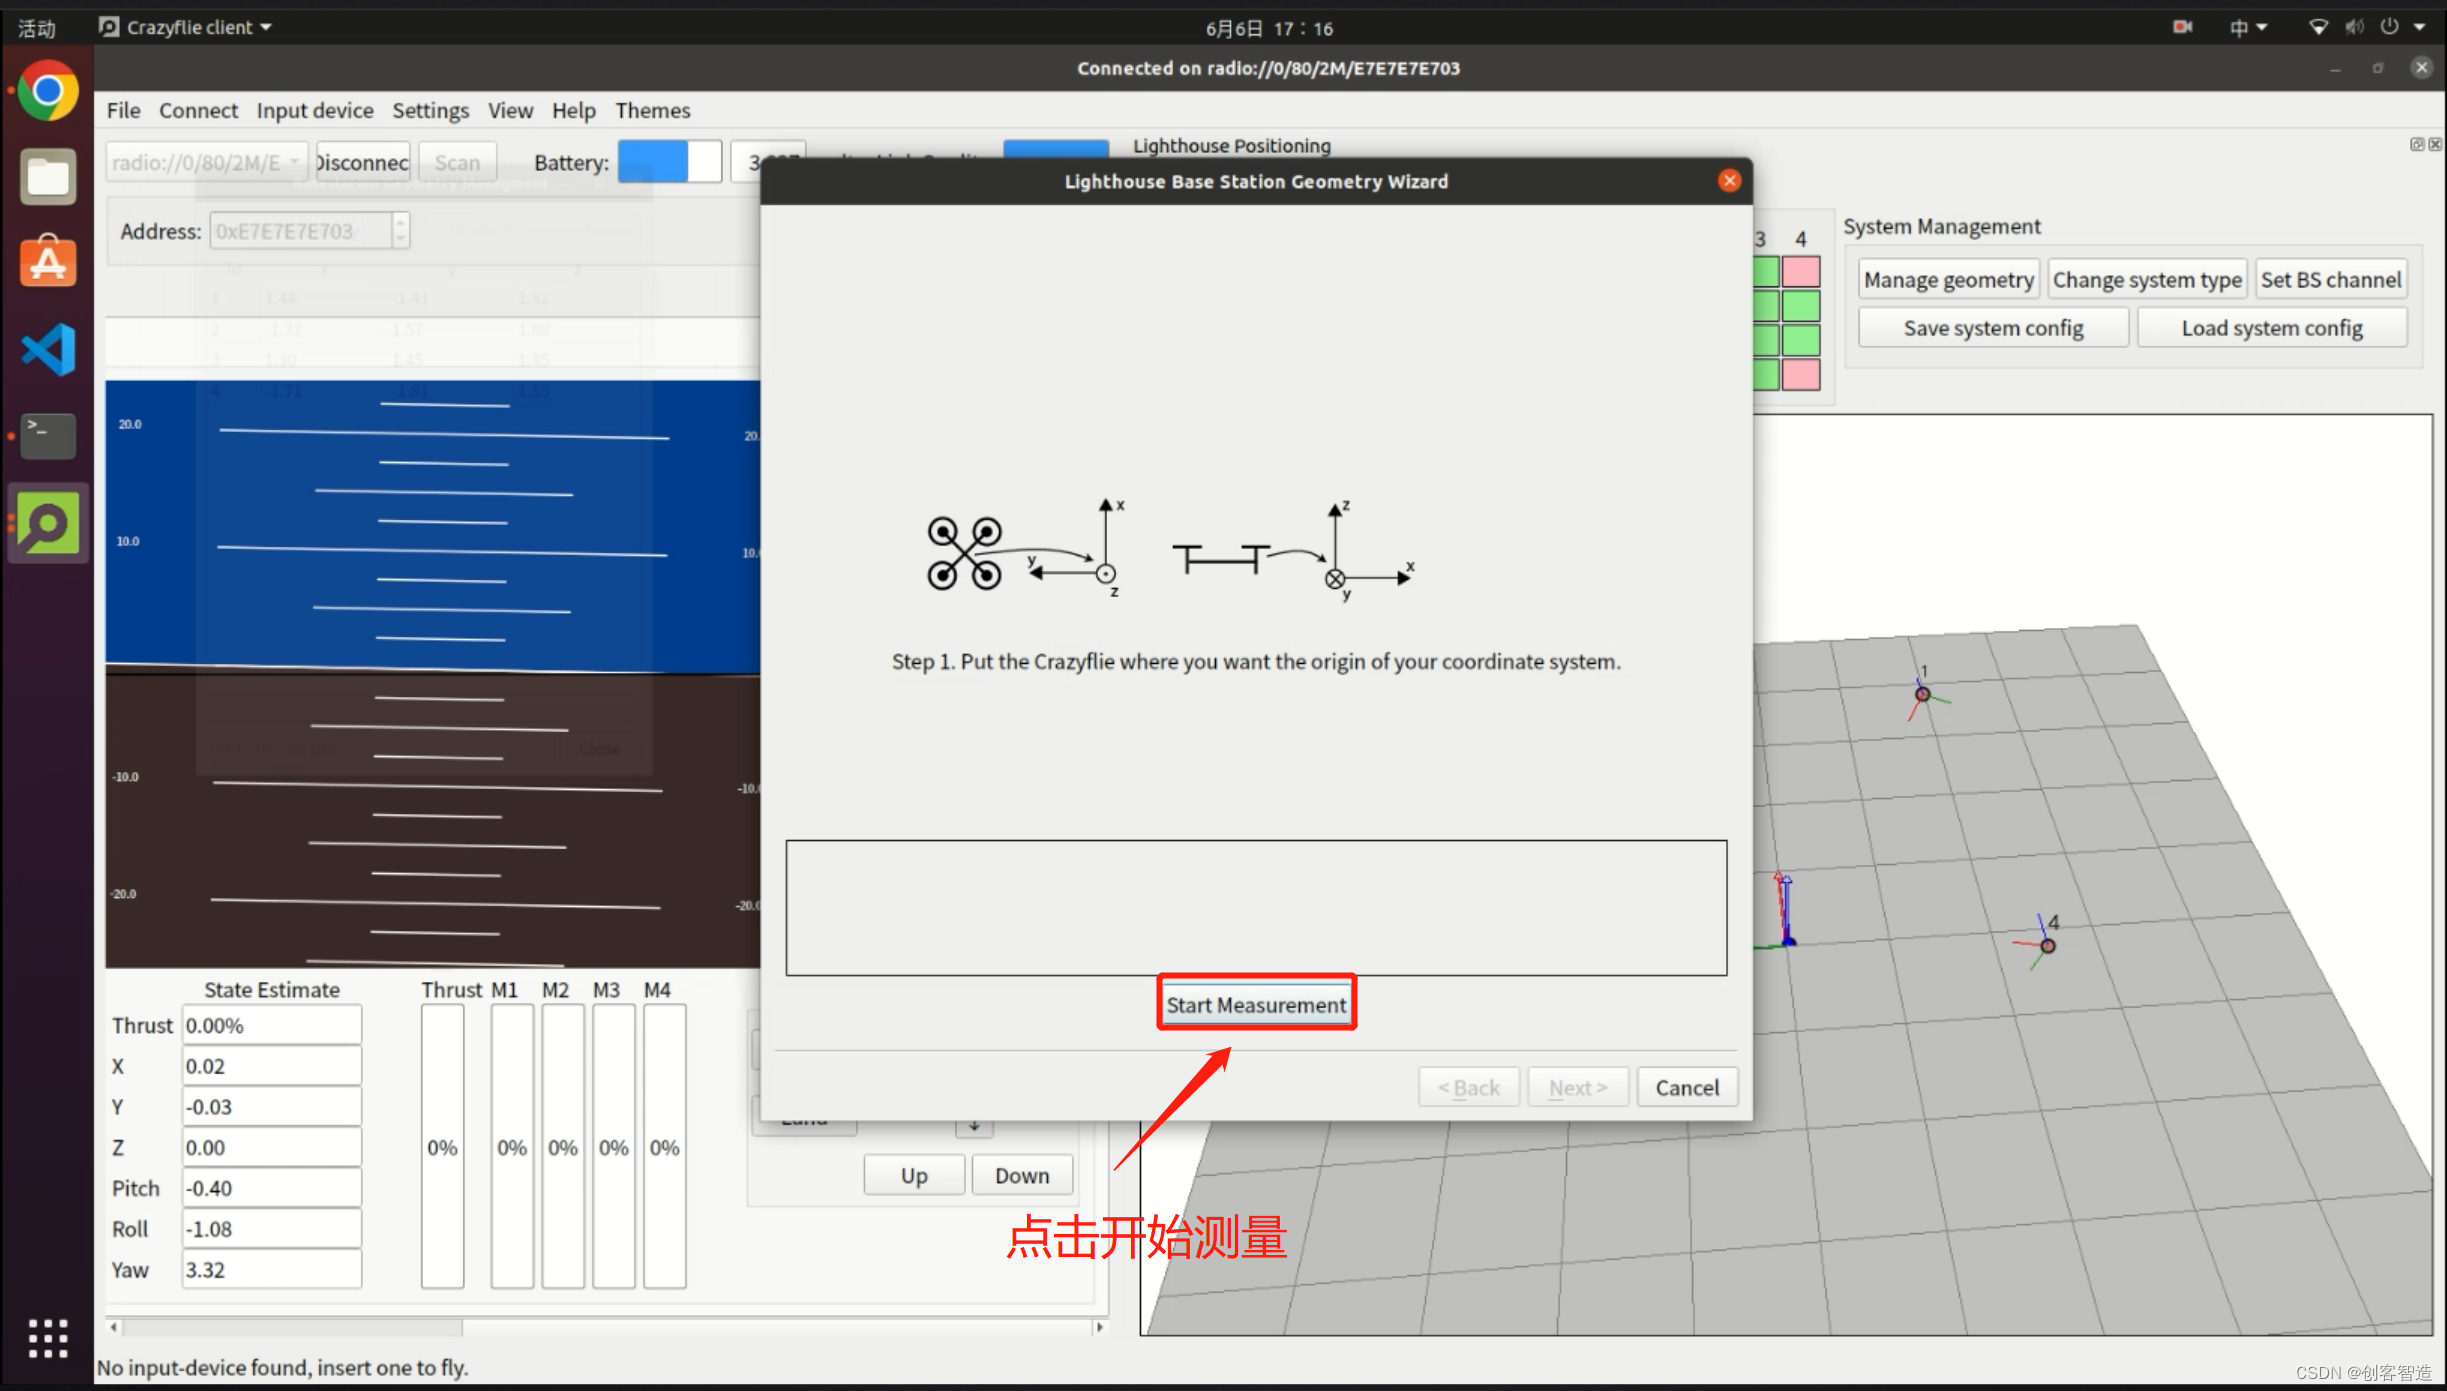Screen dimensions: 2447x1391
Task: Open the Files manager dock icon
Action: 47,178
